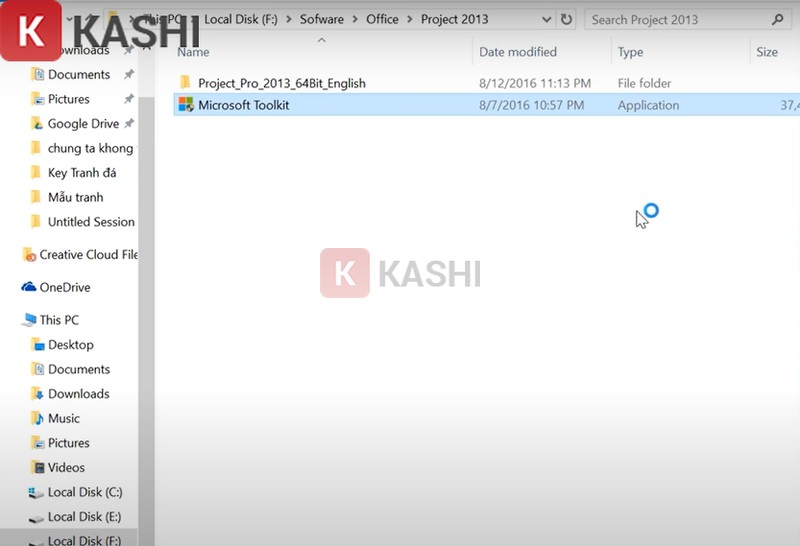Expand the chevron after Local Disk (F:)
Screen dimensions: 800x546
click(289, 19)
